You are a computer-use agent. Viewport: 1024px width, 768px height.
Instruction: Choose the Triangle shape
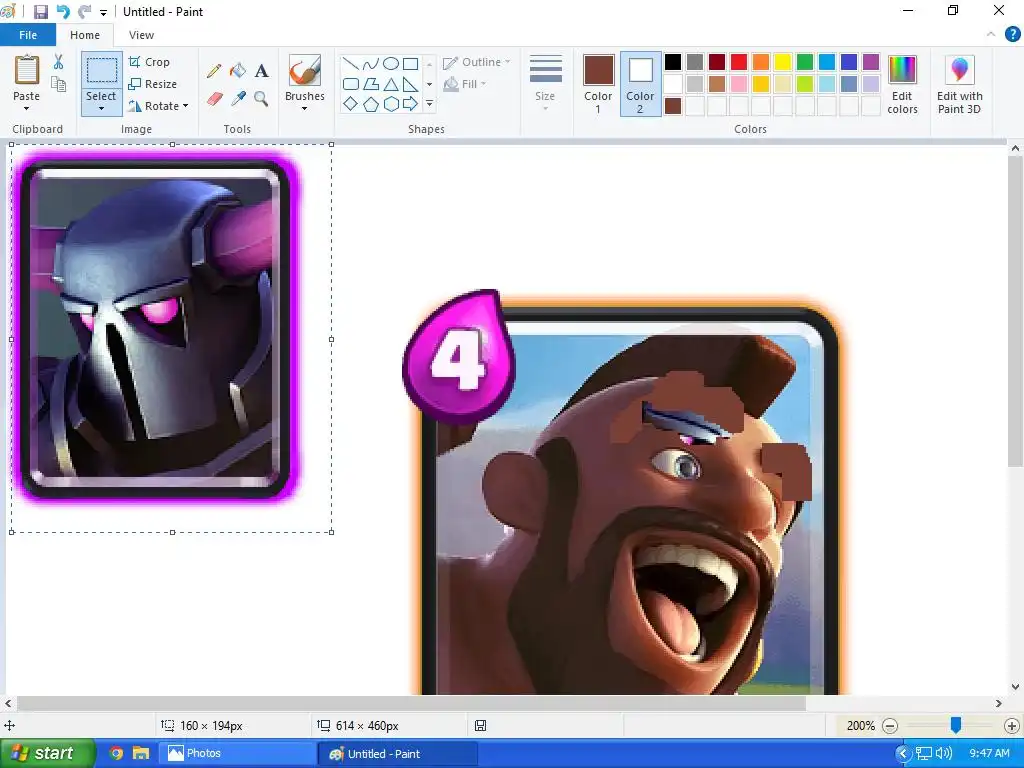click(x=391, y=84)
